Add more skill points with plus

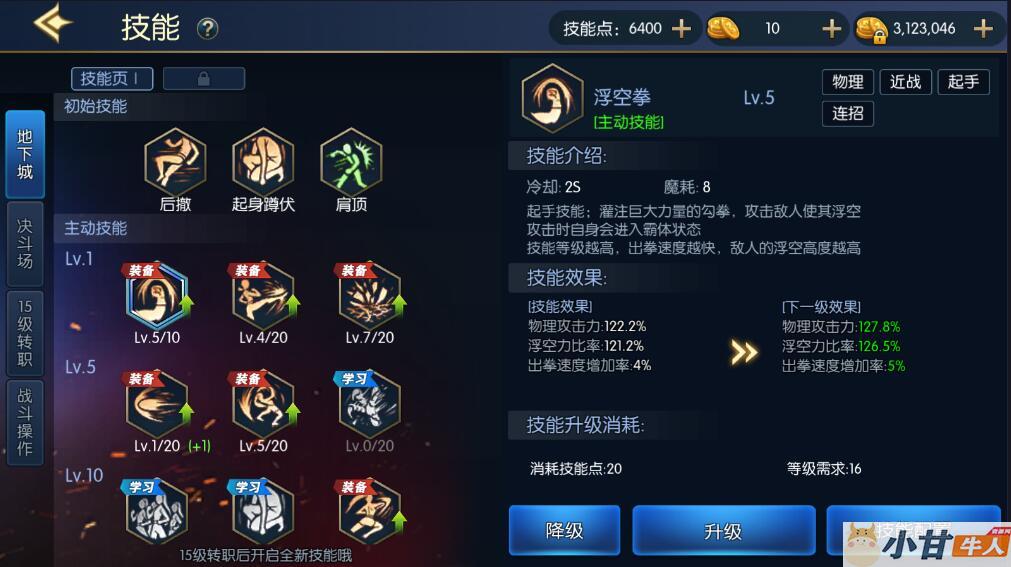681,28
